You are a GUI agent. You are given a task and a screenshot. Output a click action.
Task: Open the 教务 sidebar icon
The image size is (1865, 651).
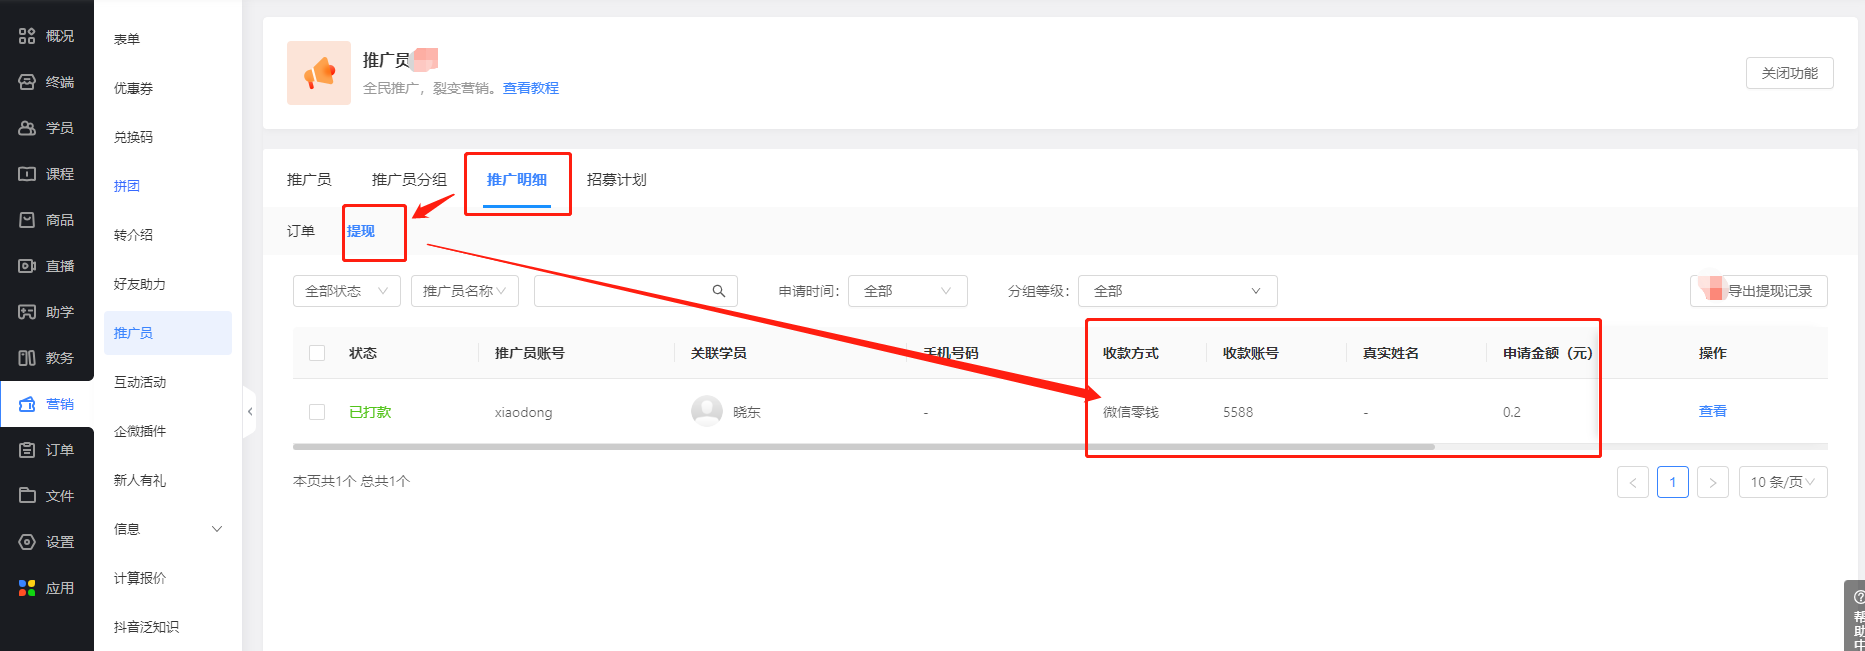click(x=27, y=358)
